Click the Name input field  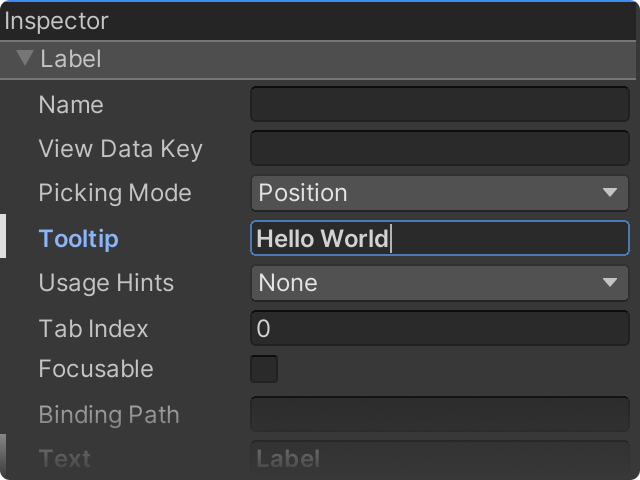pos(439,104)
